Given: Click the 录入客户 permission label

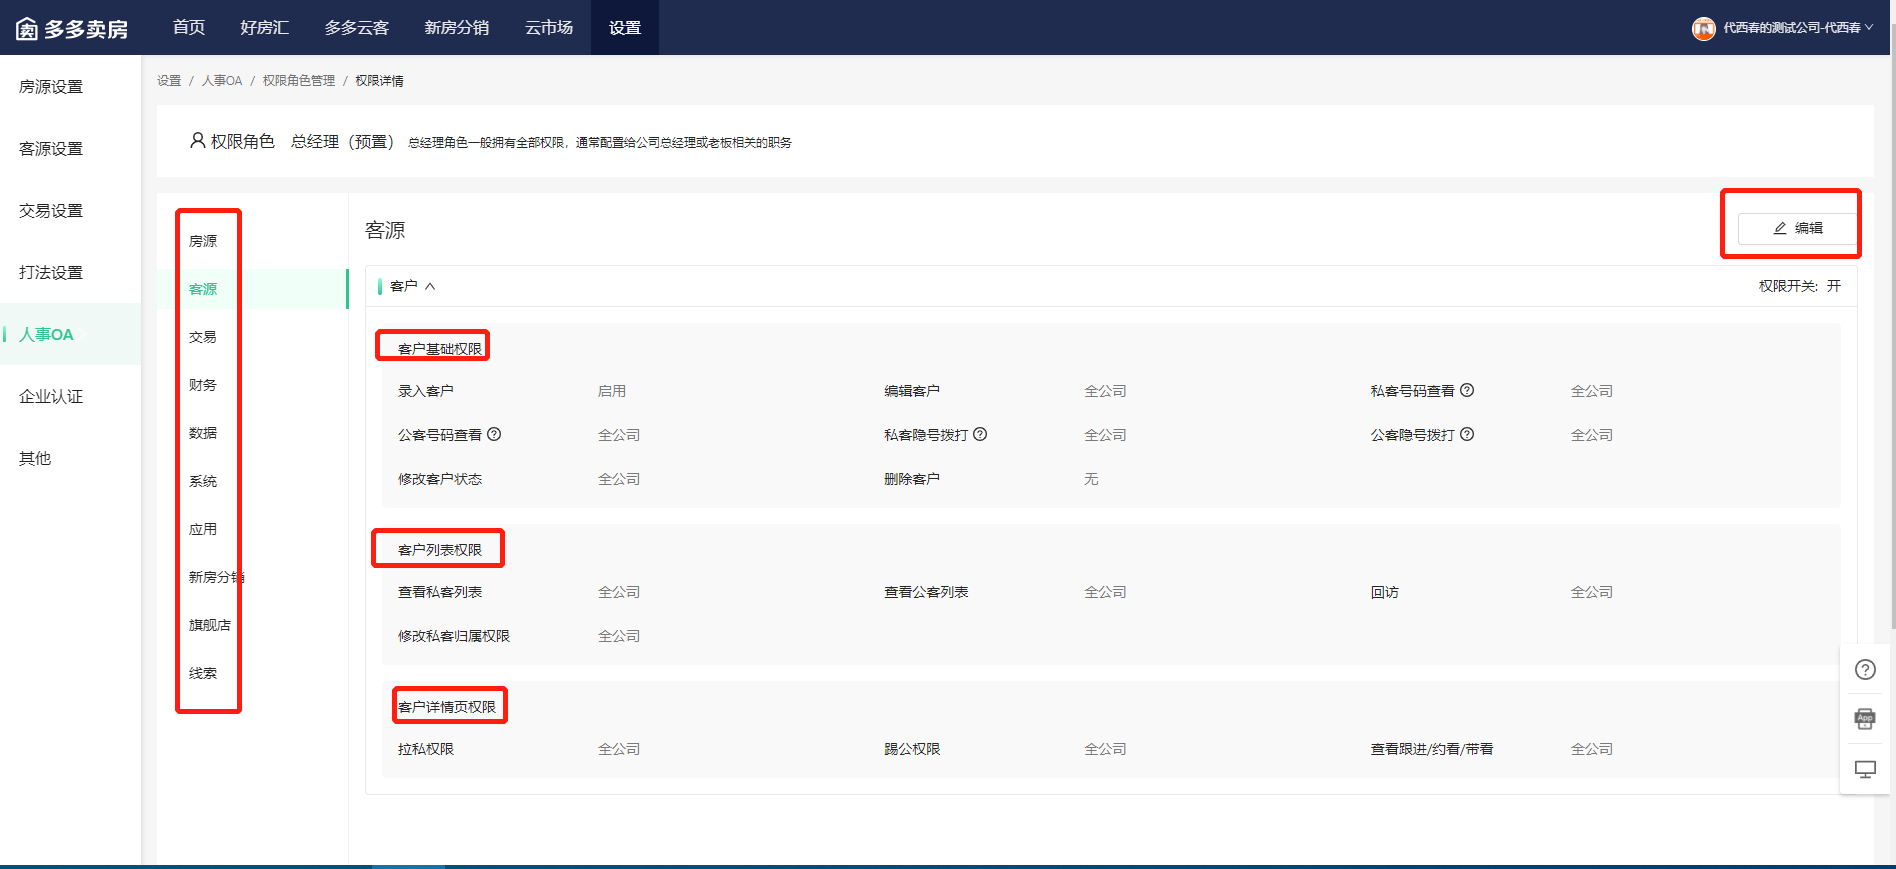Looking at the screenshot, I should pos(426,391).
